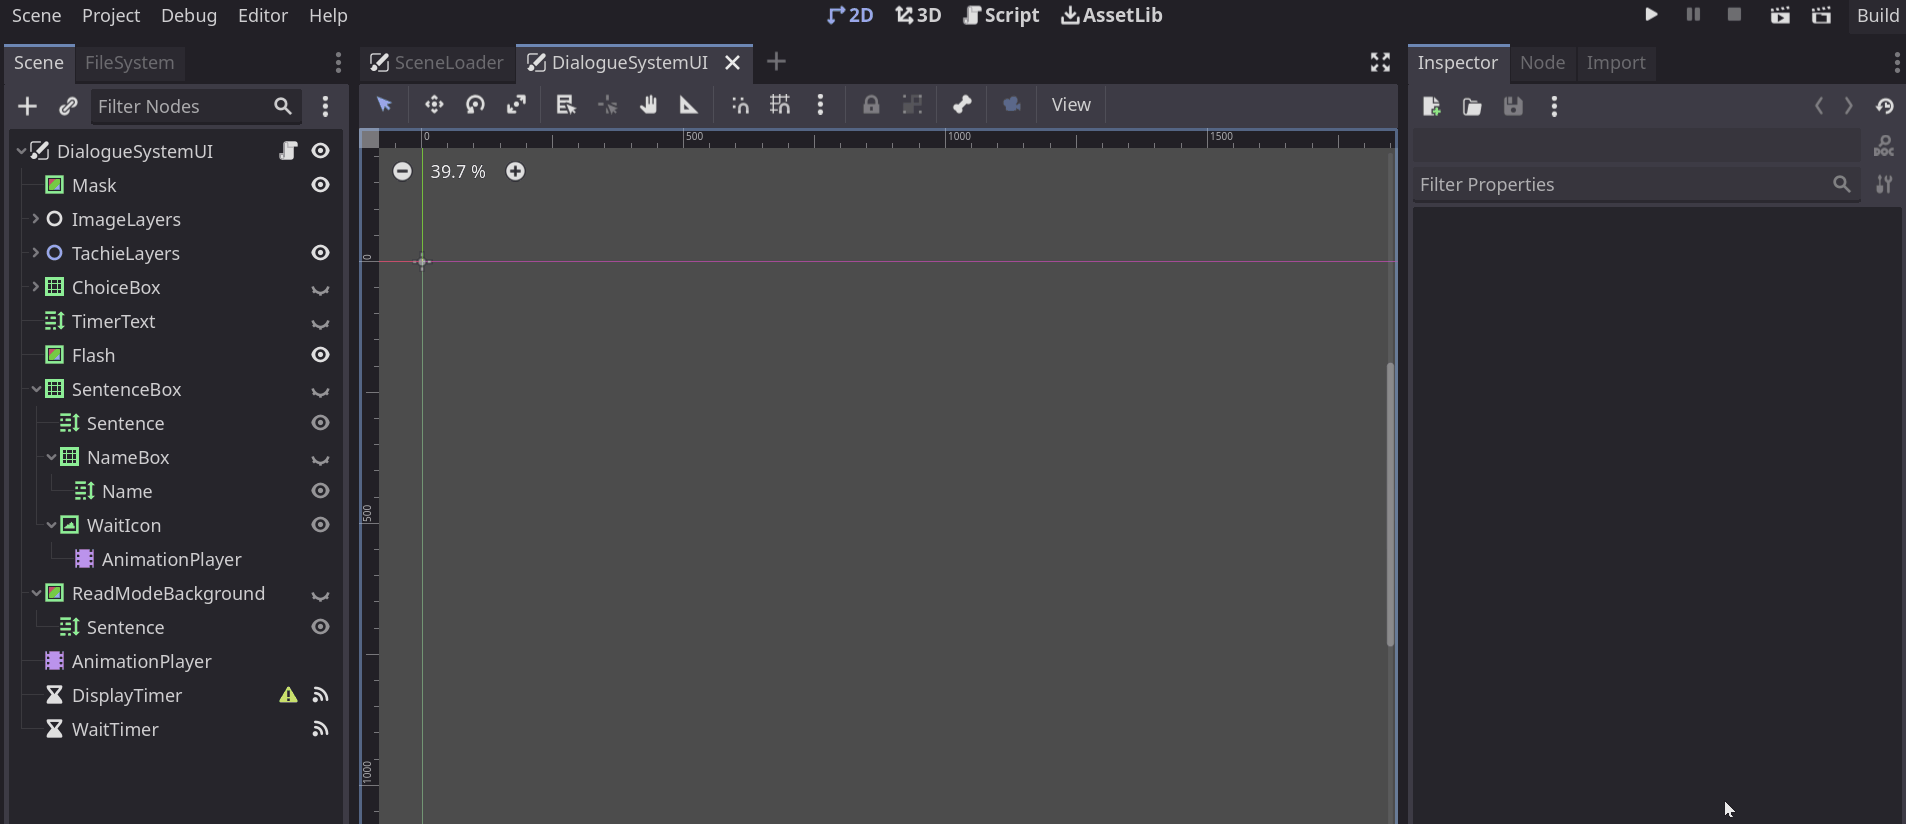This screenshot has width=1906, height=824.
Task: Show the hidden TimerText node
Action: [320, 323]
